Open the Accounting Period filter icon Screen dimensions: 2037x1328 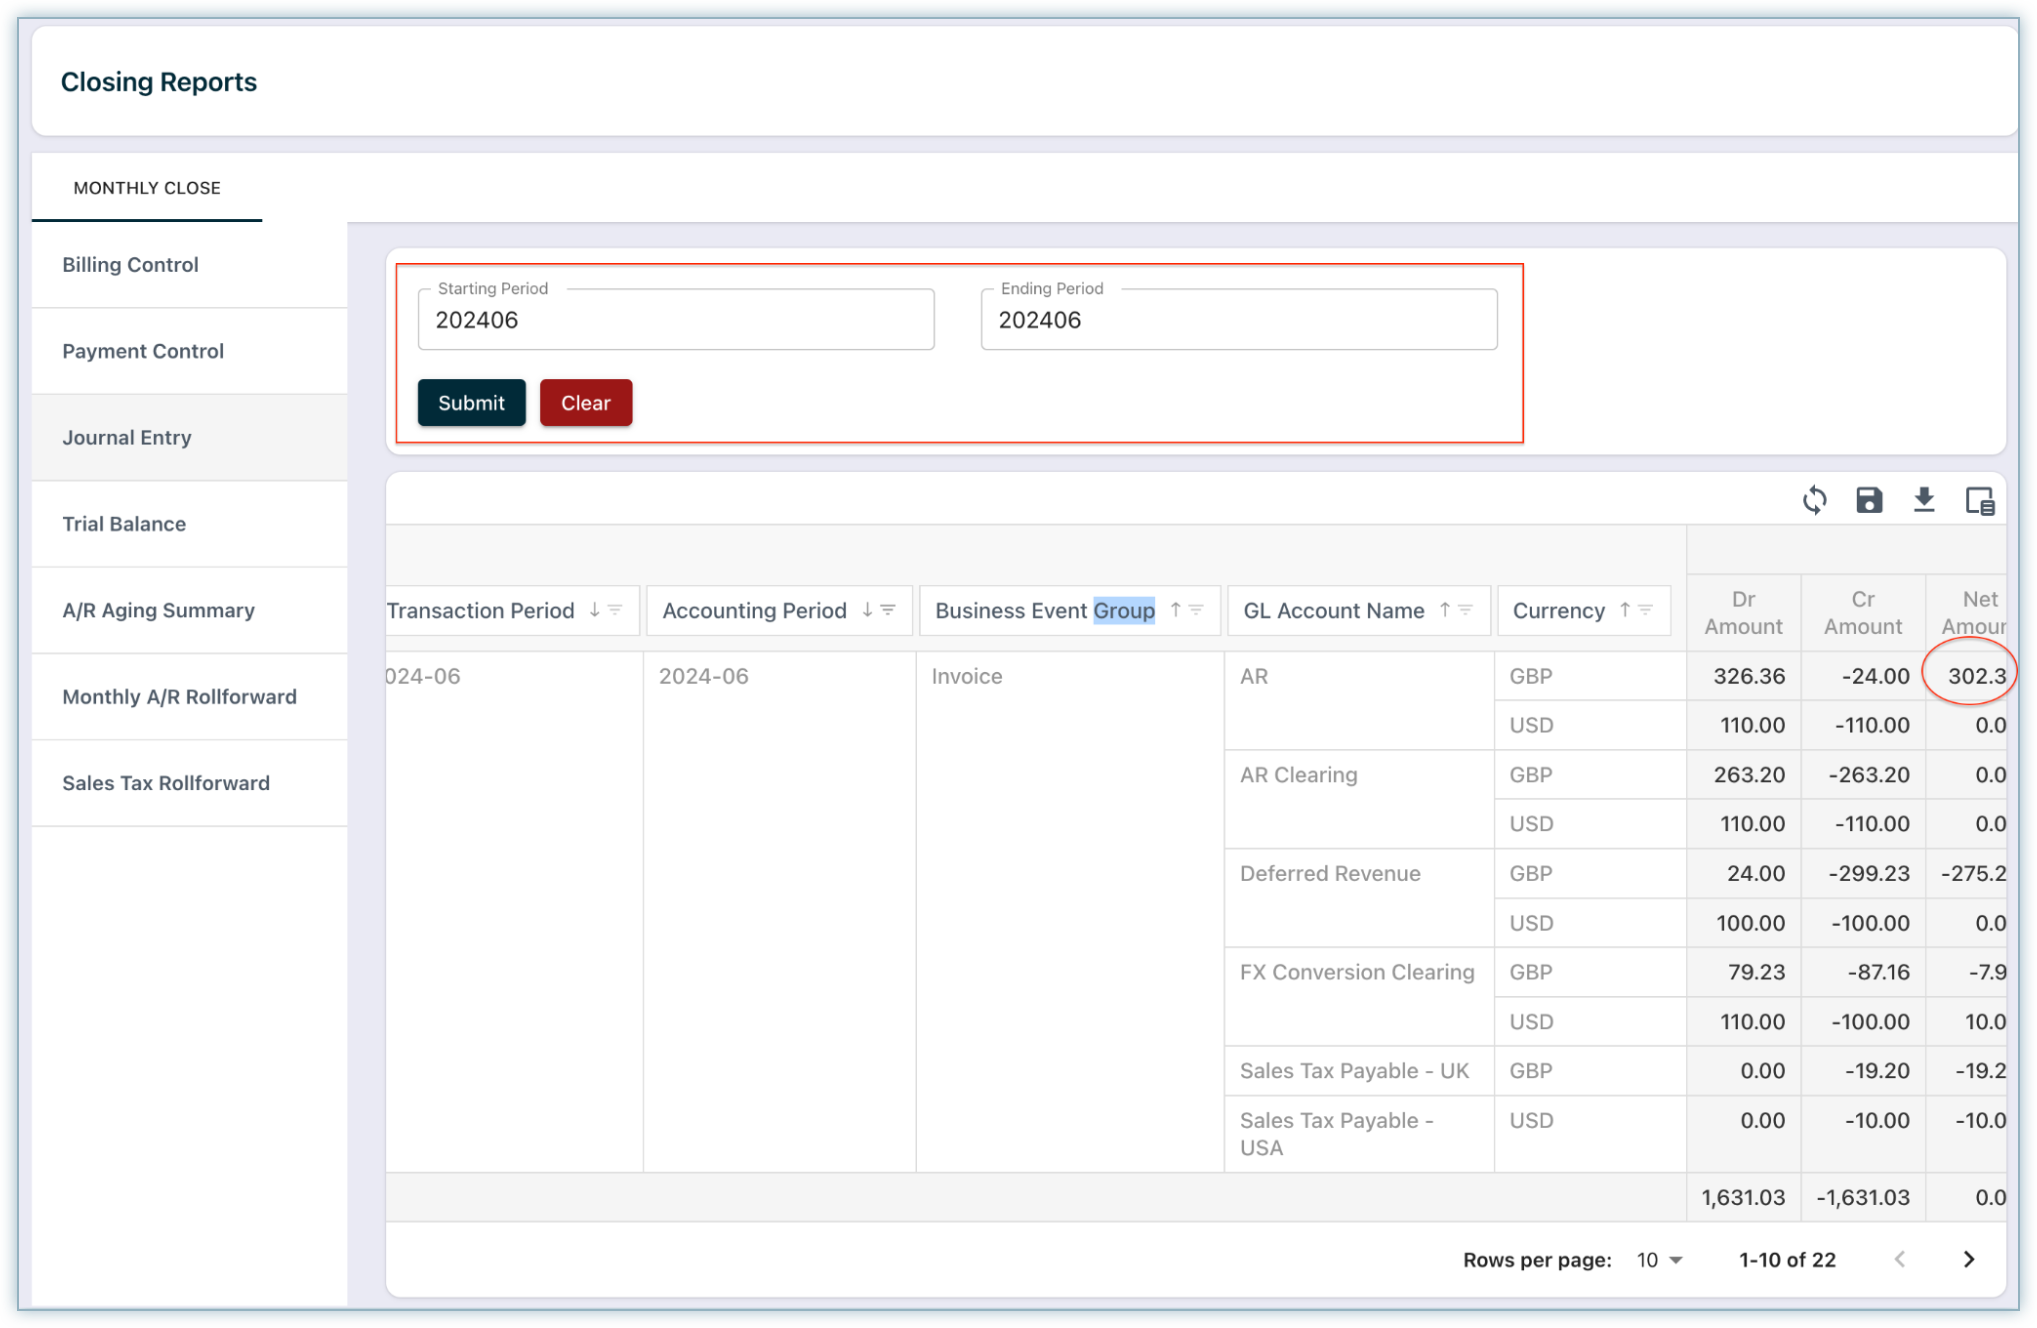point(888,610)
